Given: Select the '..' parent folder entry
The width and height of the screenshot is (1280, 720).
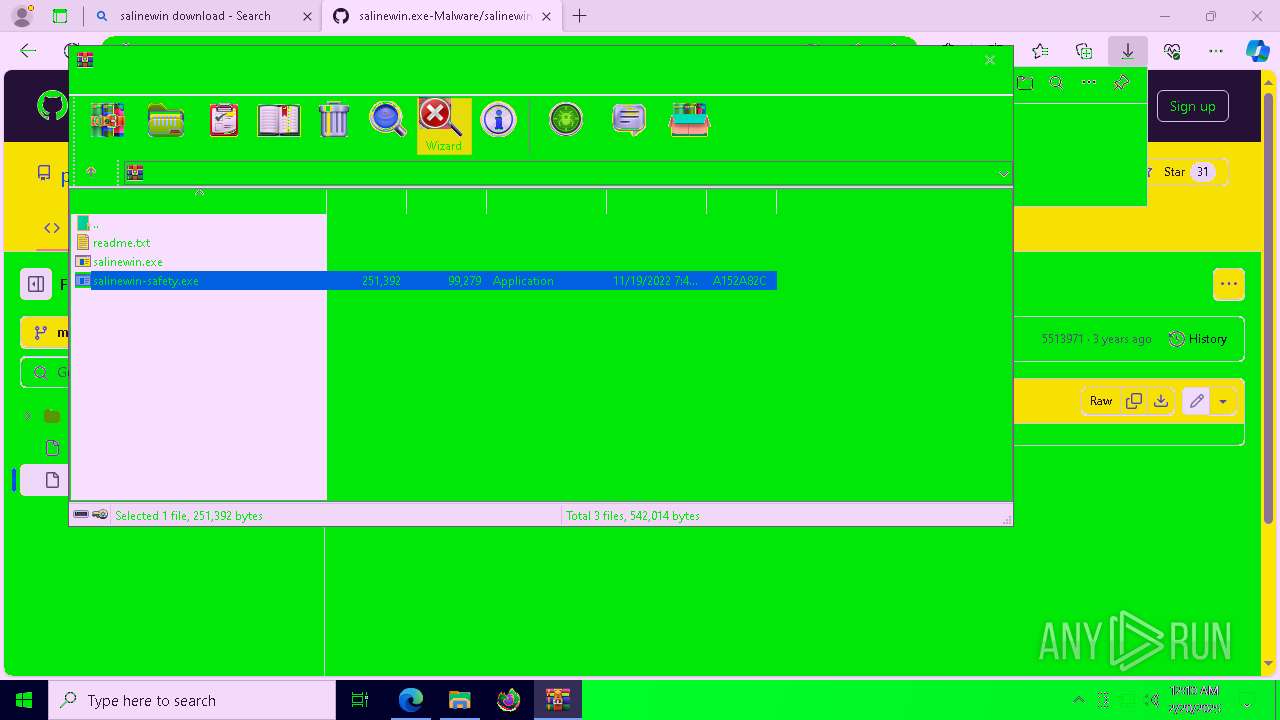Looking at the screenshot, I should tap(96, 224).
